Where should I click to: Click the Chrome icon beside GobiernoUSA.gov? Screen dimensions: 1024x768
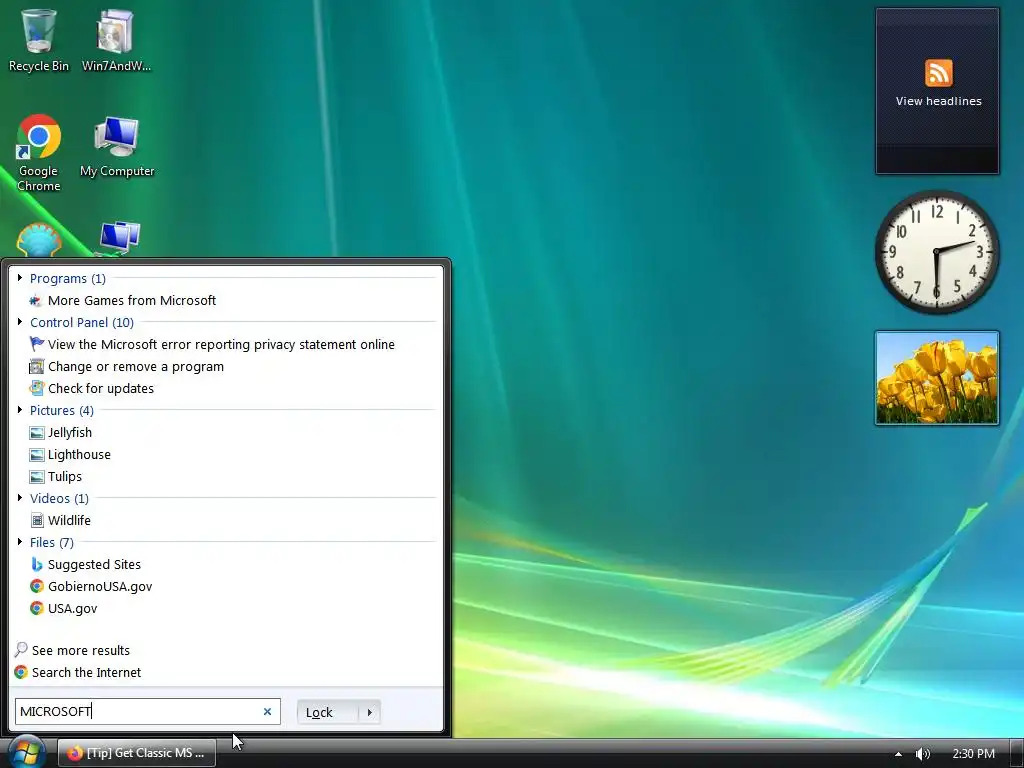[37, 586]
